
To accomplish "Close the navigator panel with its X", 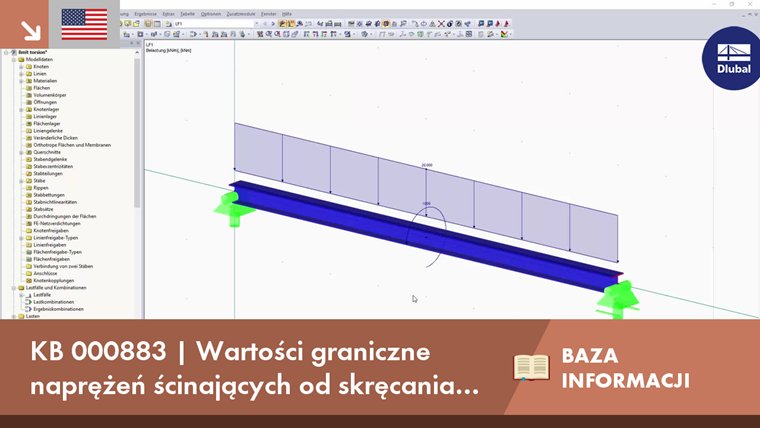I will 138,43.
